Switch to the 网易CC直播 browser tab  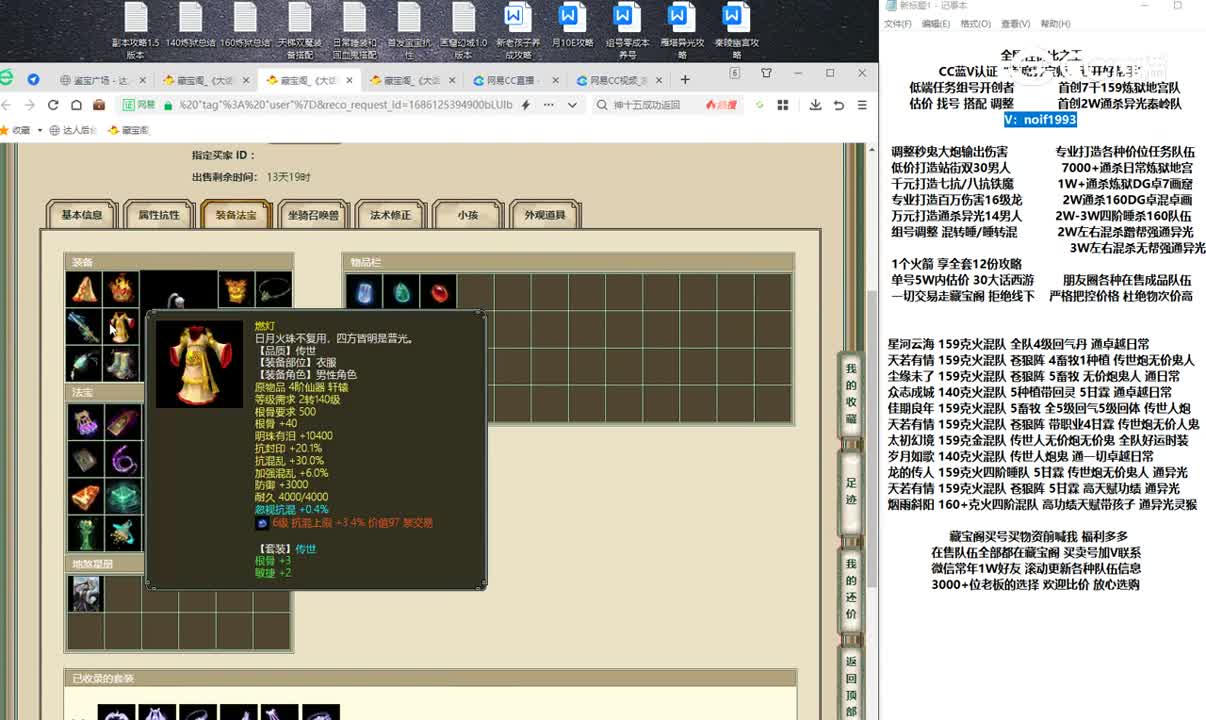(510, 80)
